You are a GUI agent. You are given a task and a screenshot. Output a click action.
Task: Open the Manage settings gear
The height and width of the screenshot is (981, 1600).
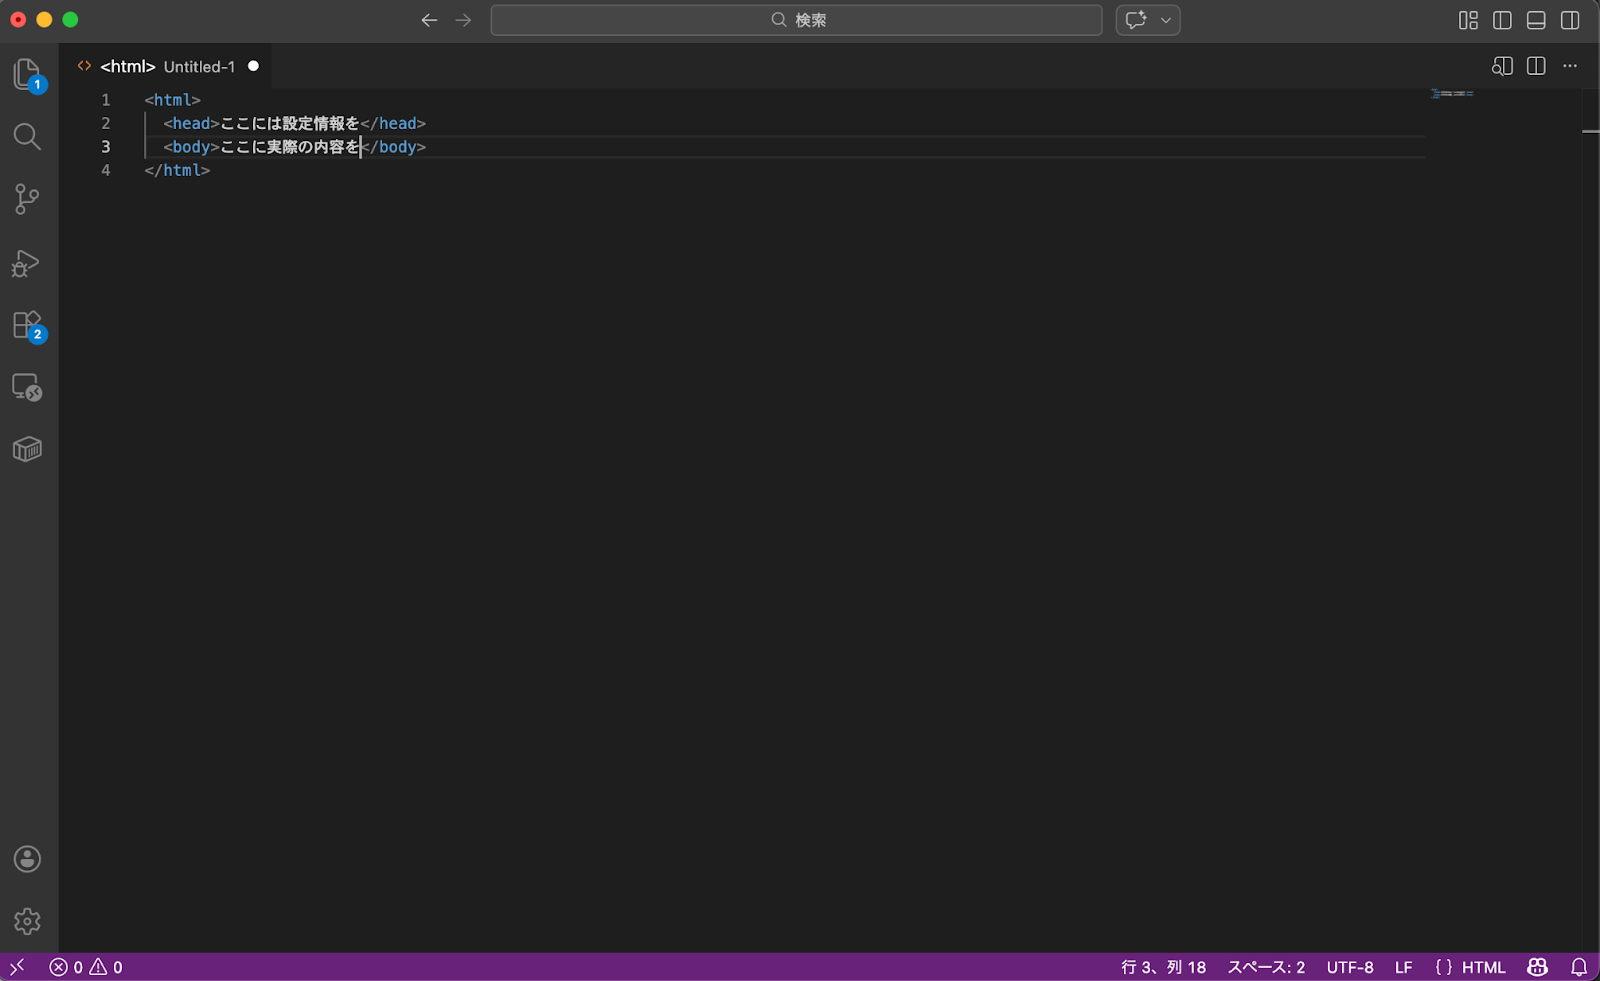click(27, 922)
